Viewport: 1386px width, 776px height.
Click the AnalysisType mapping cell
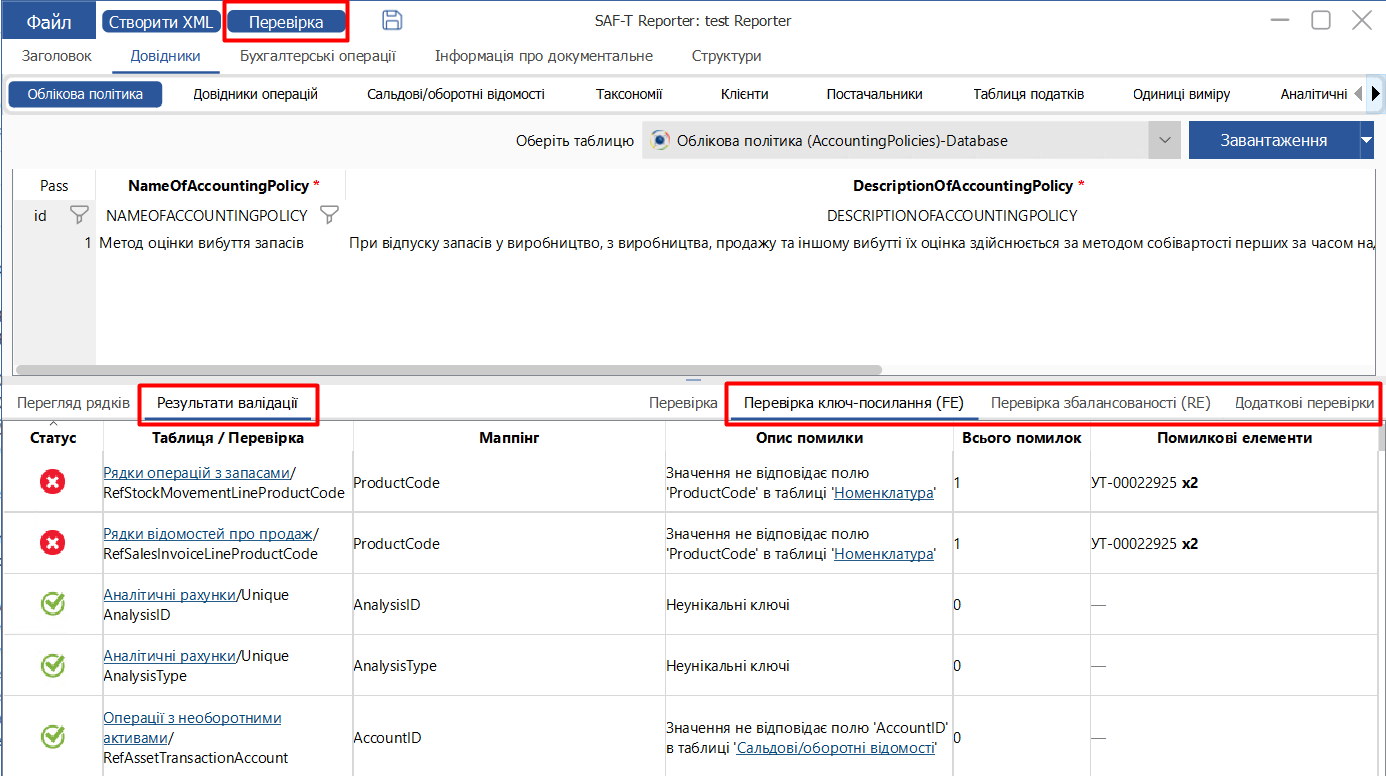(509, 666)
